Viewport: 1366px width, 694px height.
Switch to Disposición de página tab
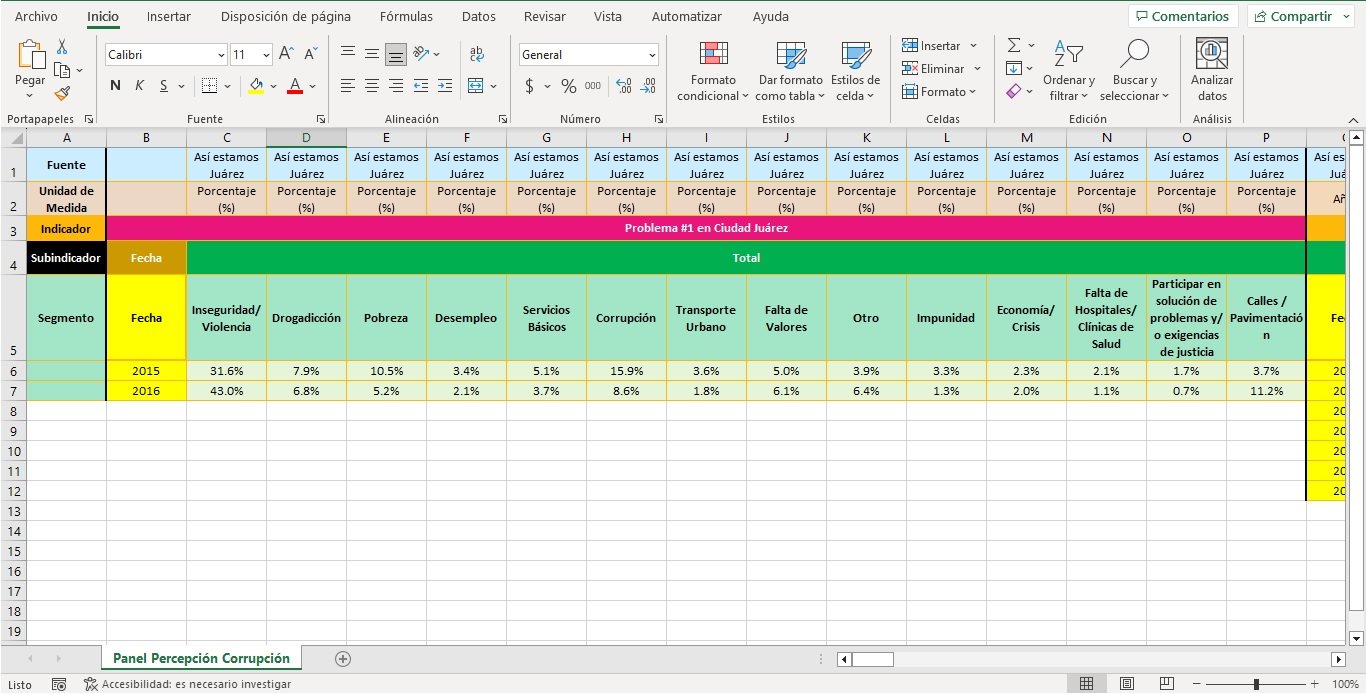point(285,17)
